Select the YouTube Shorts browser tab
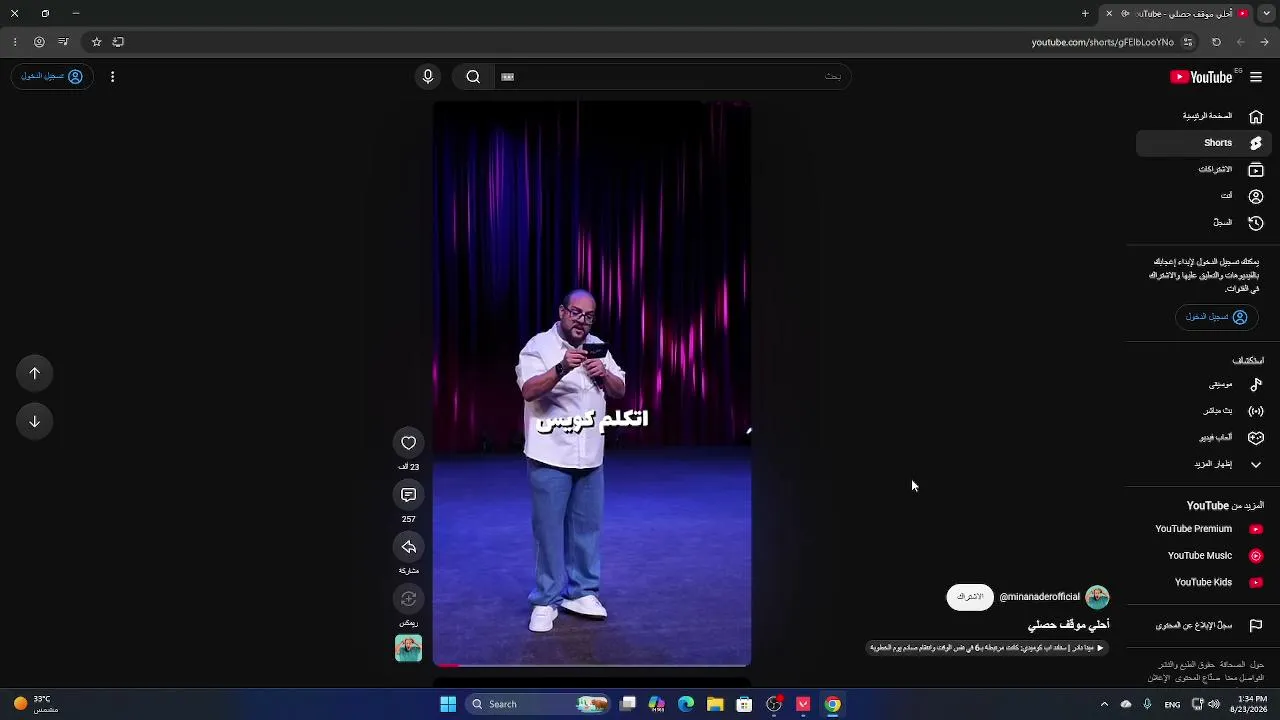 (1178, 14)
